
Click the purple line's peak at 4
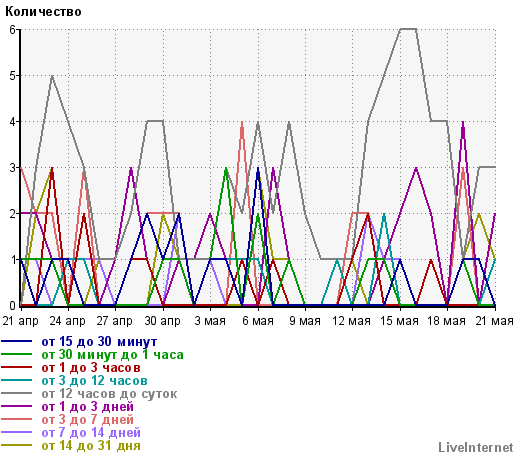[x=463, y=123]
